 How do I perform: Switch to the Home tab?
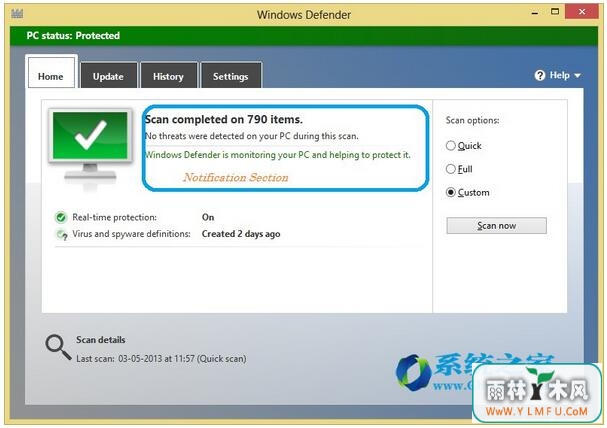pyautogui.click(x=51, y=72)
